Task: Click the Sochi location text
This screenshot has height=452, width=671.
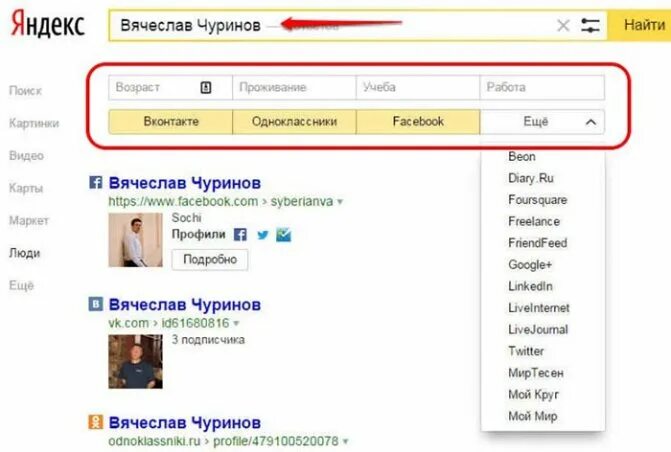Action: 186,218
